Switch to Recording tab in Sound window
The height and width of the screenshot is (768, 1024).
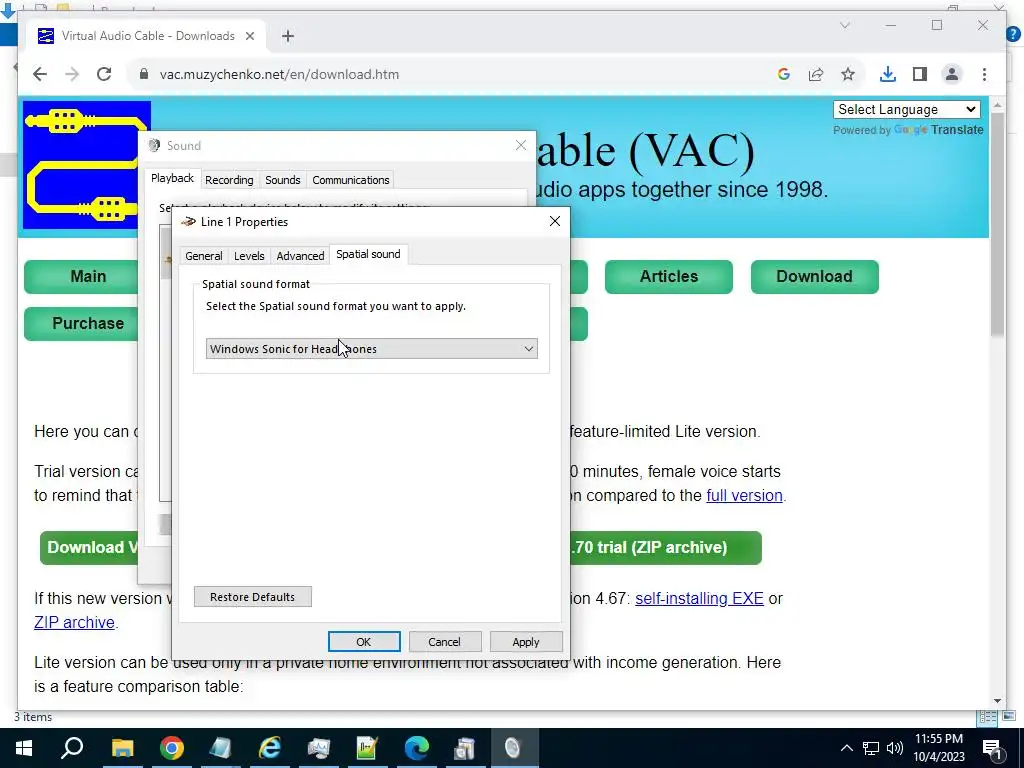[229, 180]
